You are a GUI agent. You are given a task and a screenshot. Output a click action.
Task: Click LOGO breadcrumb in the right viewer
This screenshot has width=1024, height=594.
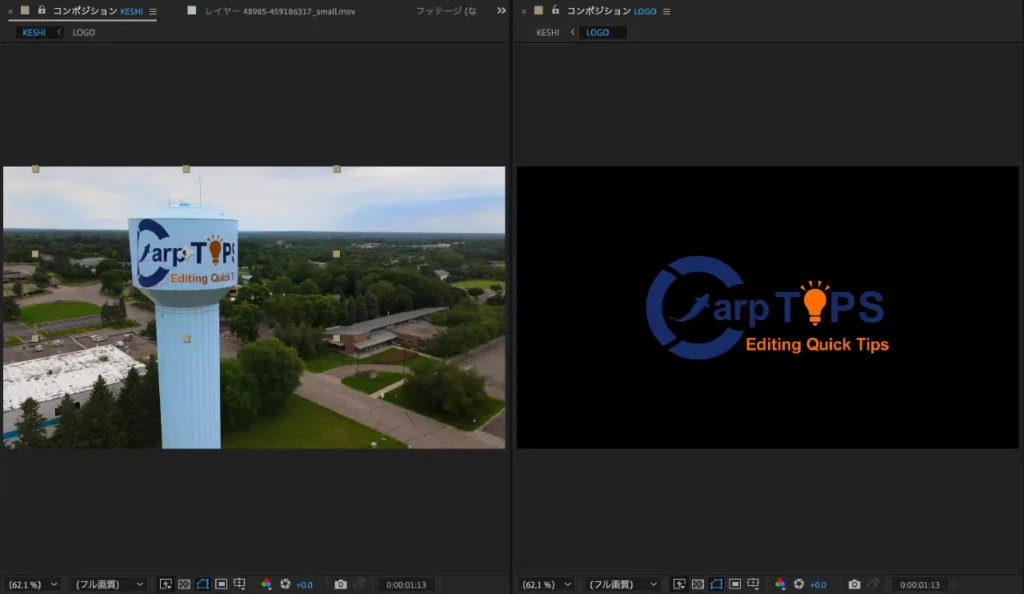click(598, 33)
